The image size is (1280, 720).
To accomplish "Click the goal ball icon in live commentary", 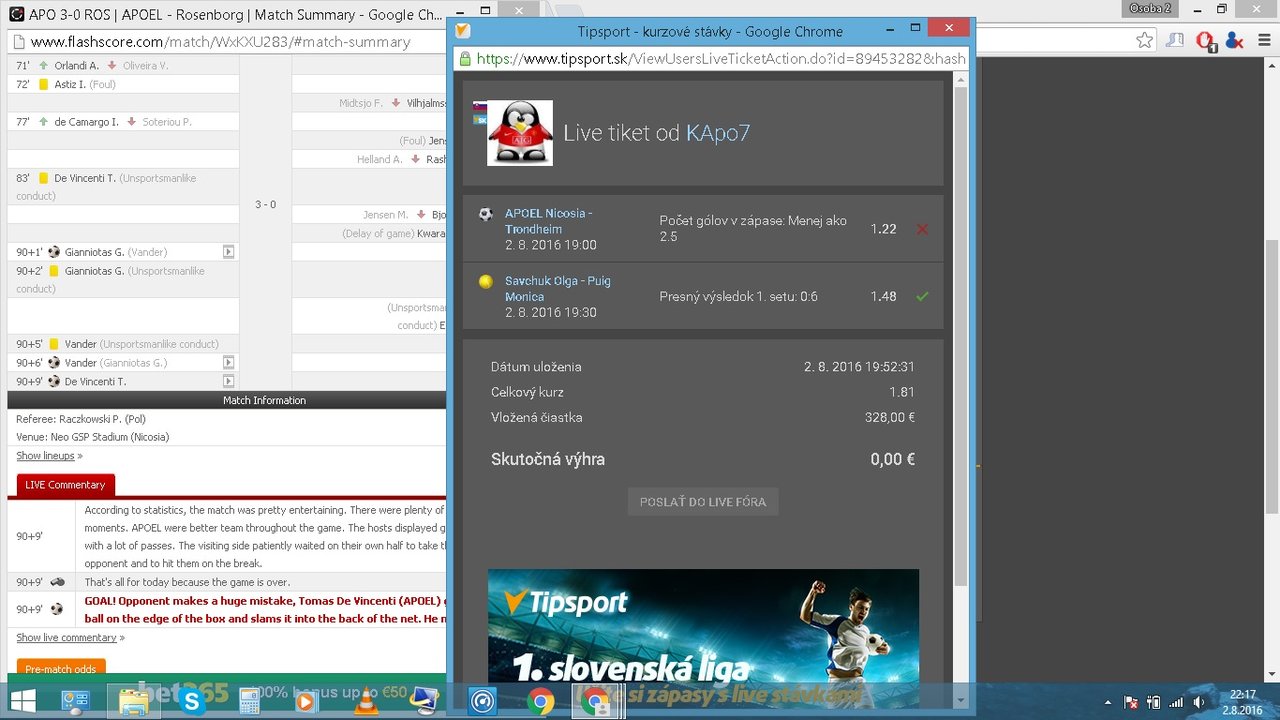I will (x=57, y=609).
